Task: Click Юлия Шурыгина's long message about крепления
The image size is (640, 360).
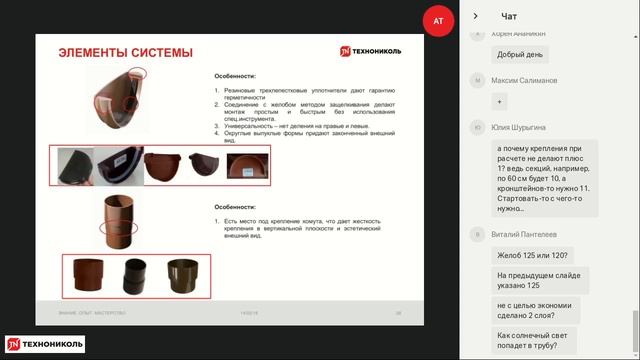Action: (x=544, y=178)
